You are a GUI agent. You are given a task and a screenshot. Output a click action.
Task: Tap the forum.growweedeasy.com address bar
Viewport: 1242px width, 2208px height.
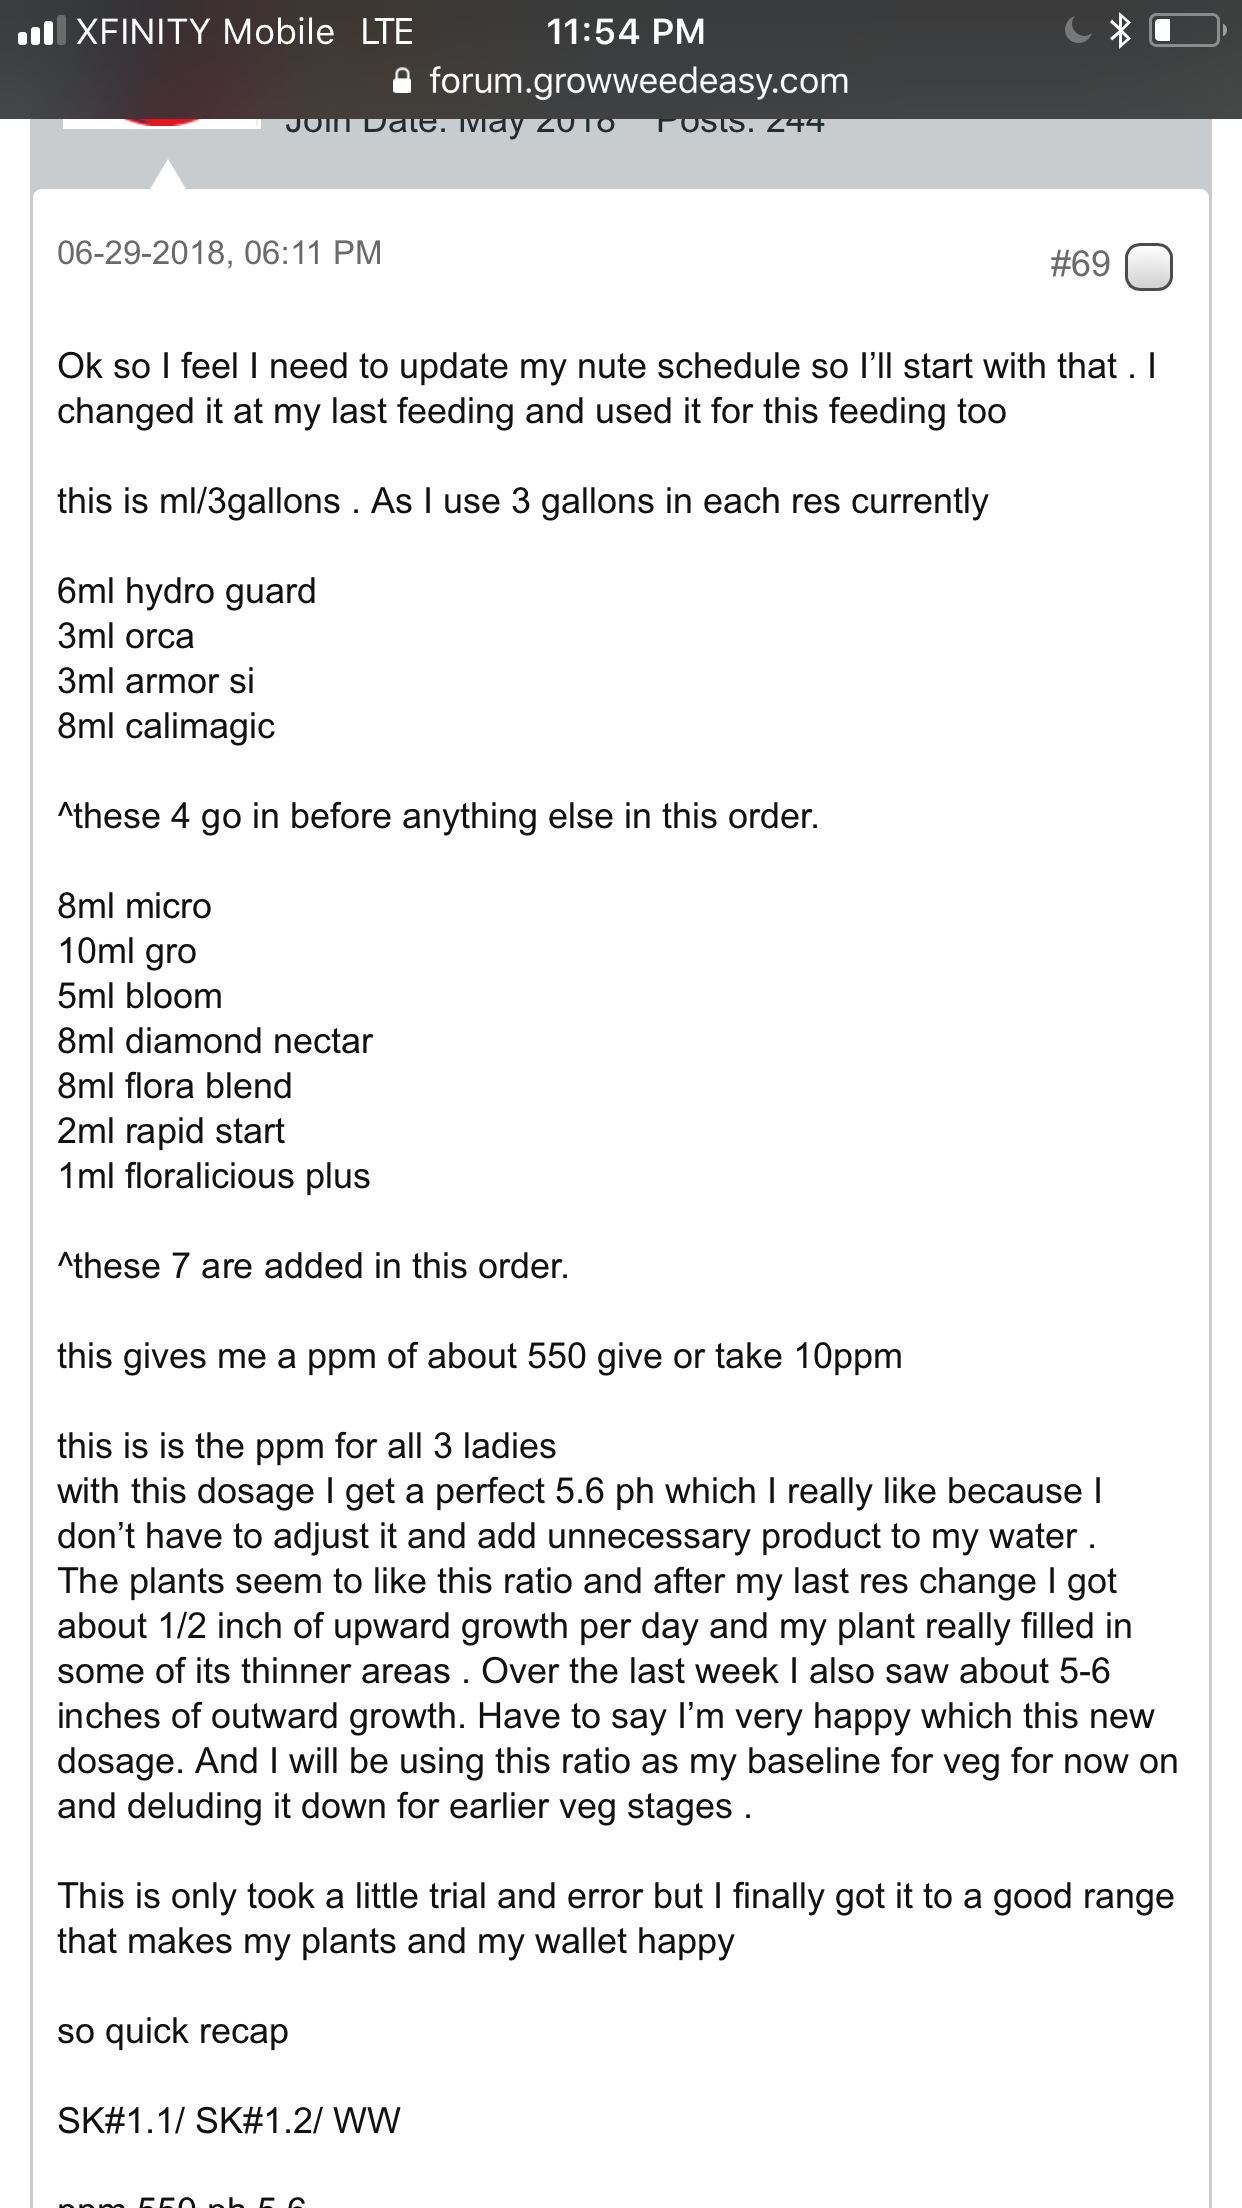coord(621,81)
